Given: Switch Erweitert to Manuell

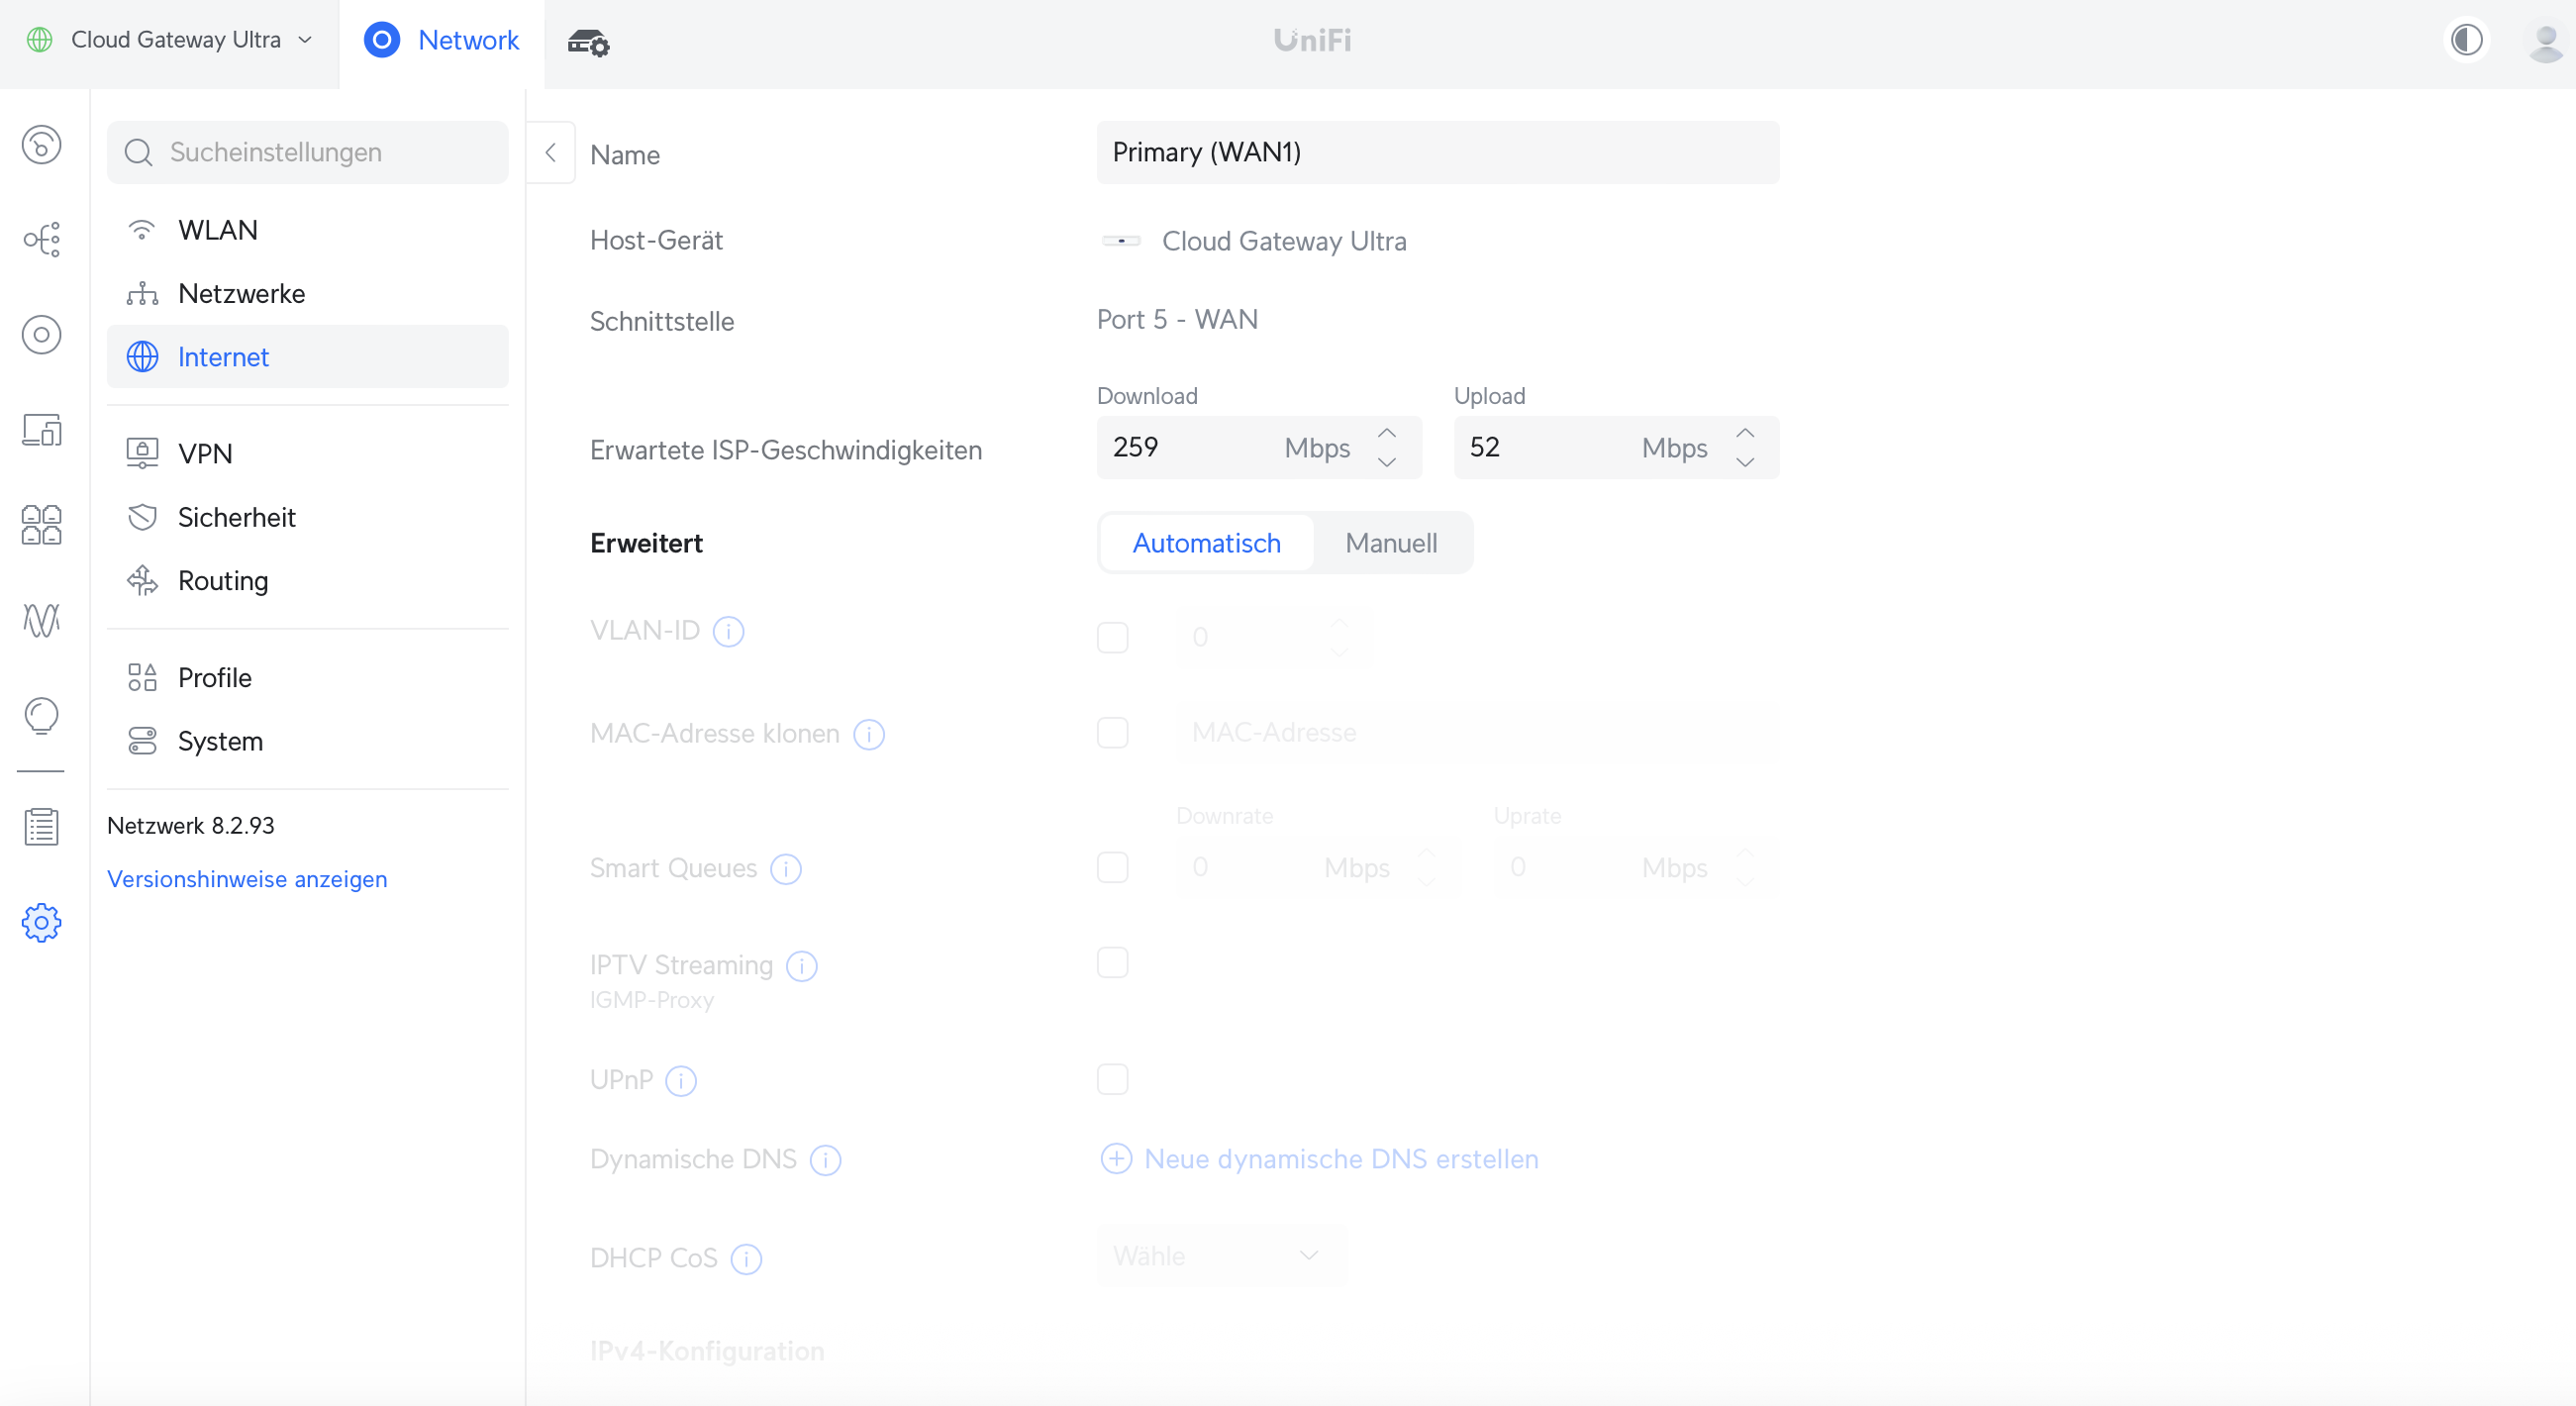Looking at the screenshot, I should coord(1390,543).
